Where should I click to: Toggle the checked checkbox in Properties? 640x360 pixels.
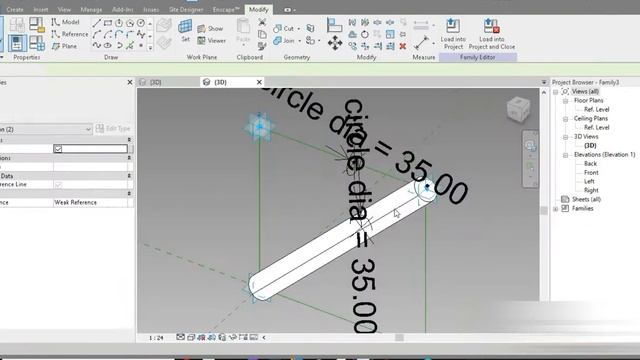58,149
